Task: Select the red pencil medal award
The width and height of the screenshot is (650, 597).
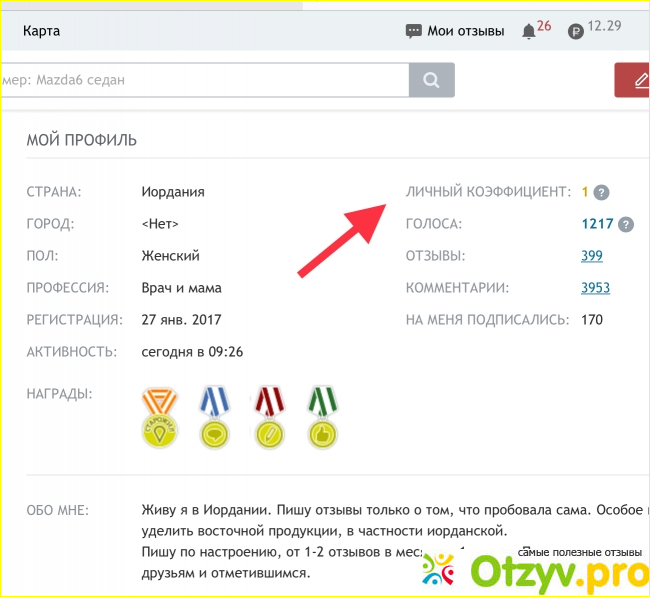Action: pos(270,416)
